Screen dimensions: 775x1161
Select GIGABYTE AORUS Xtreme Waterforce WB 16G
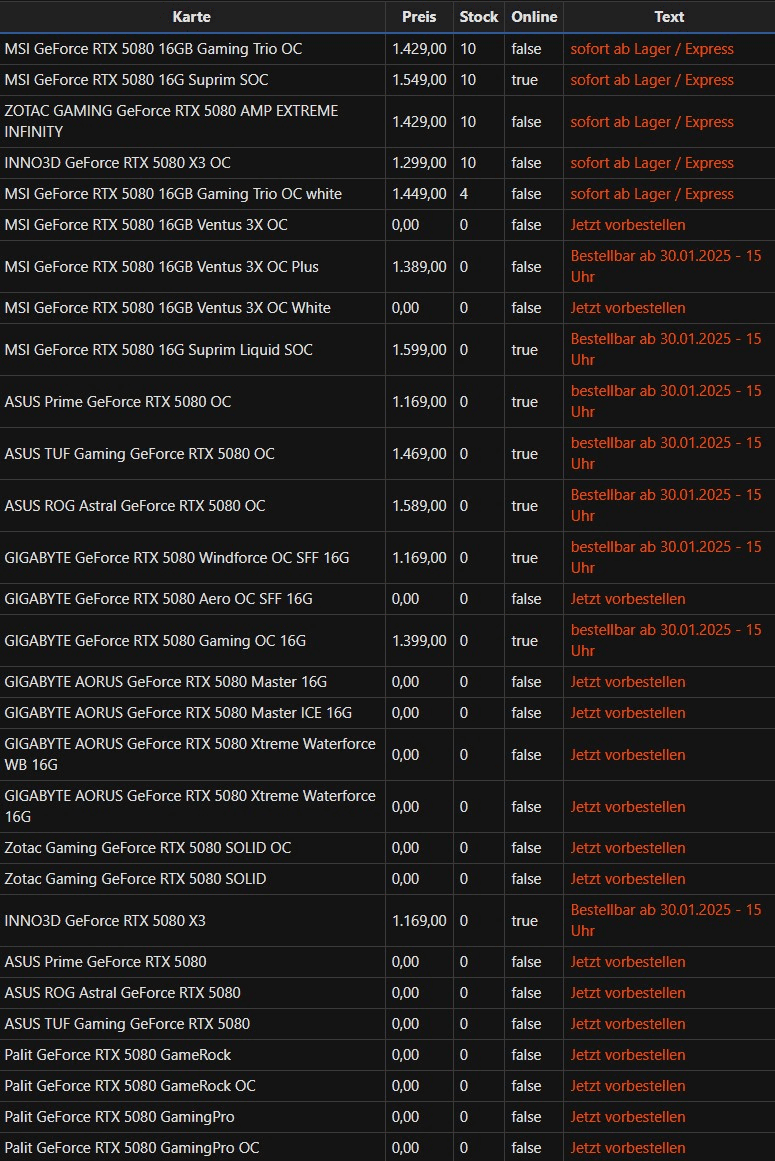click(189, 754)
